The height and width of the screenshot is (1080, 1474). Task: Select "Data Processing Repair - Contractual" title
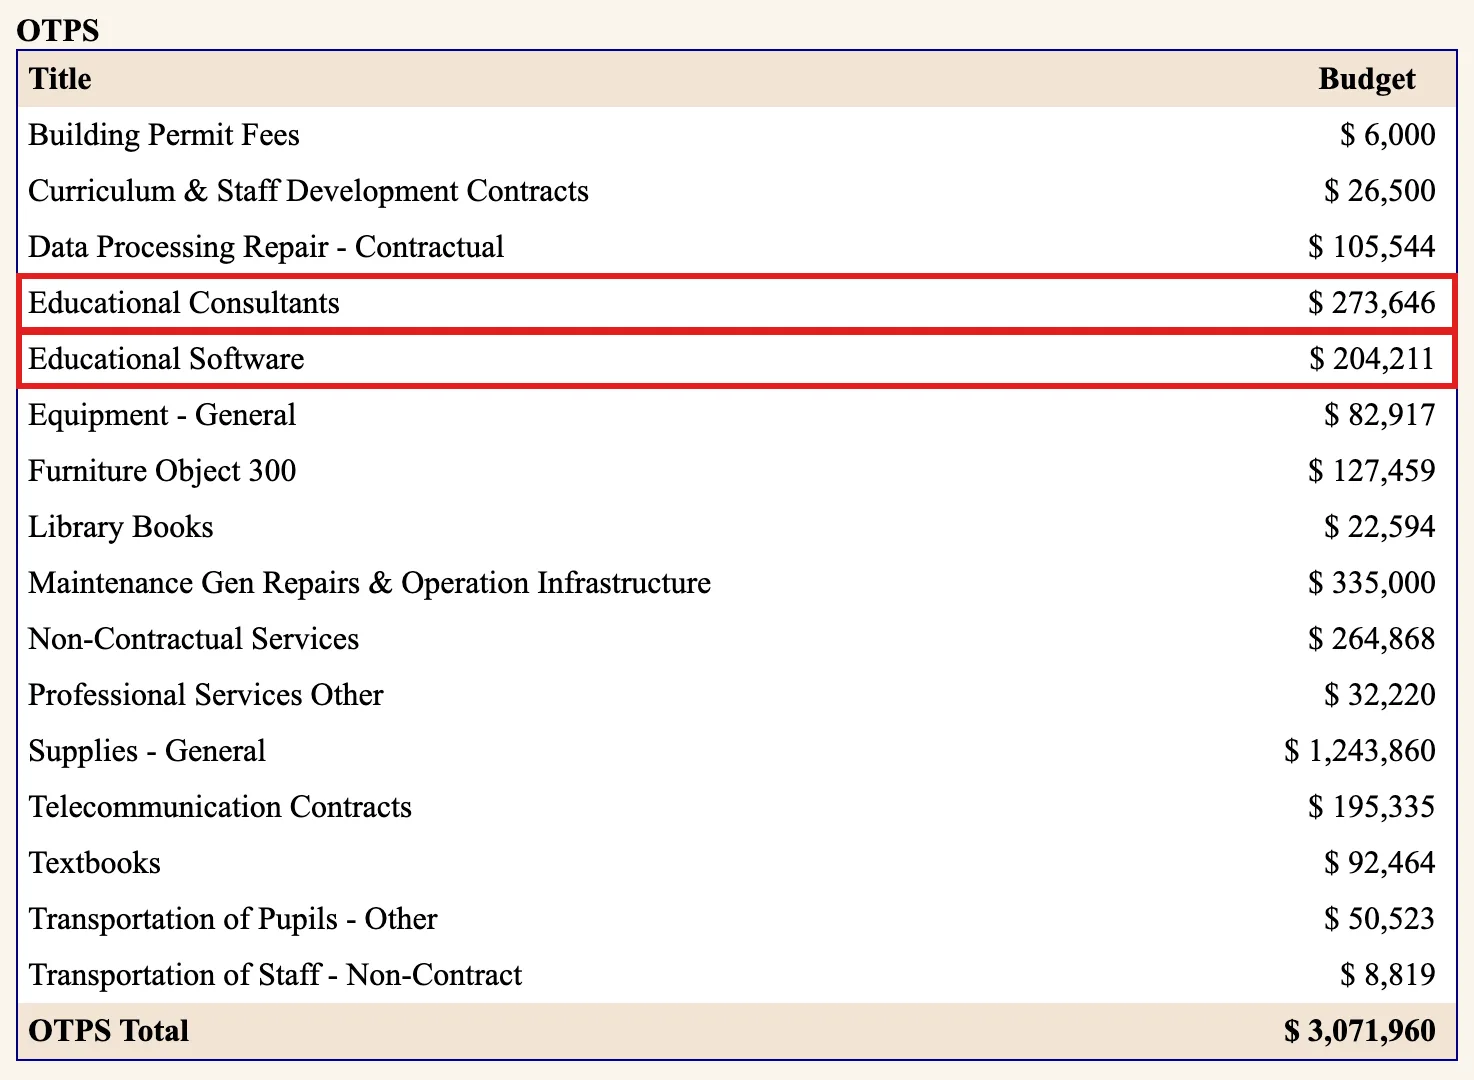pos(266,247)
